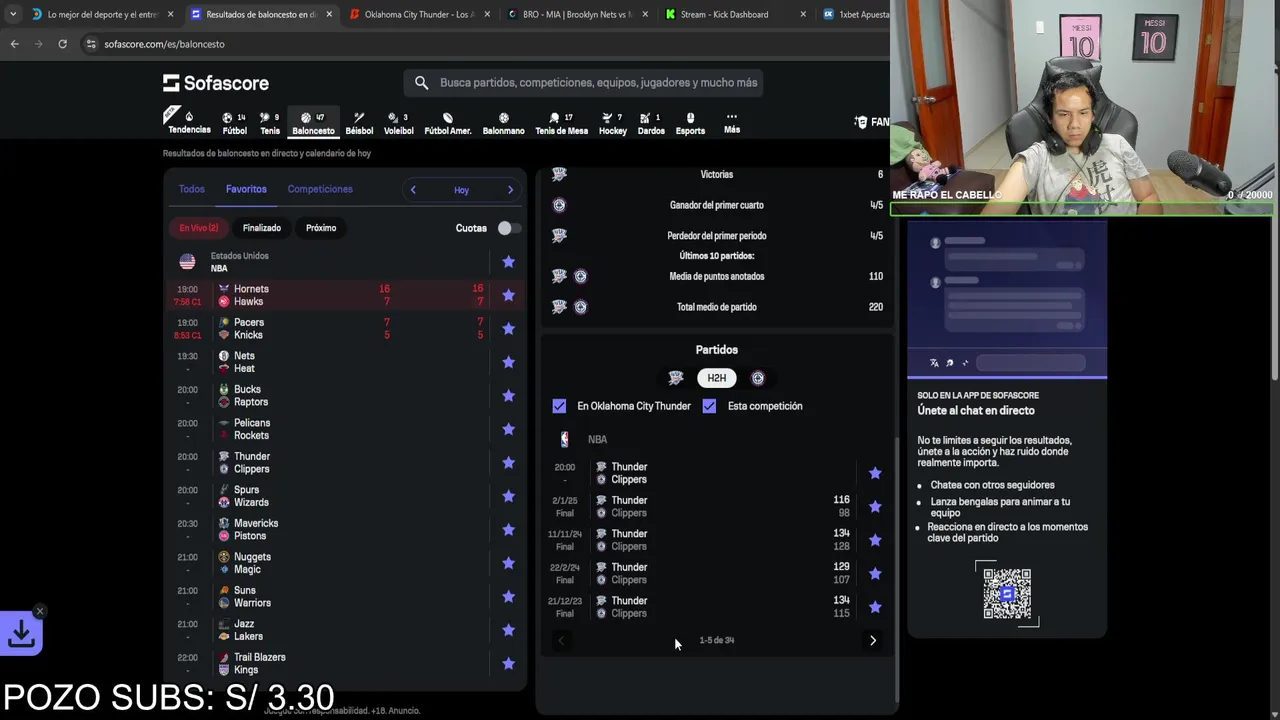The height and width of the screenshot is (720, 1280).
Task: Click the search magnifier icon
Action: [421, 83]
